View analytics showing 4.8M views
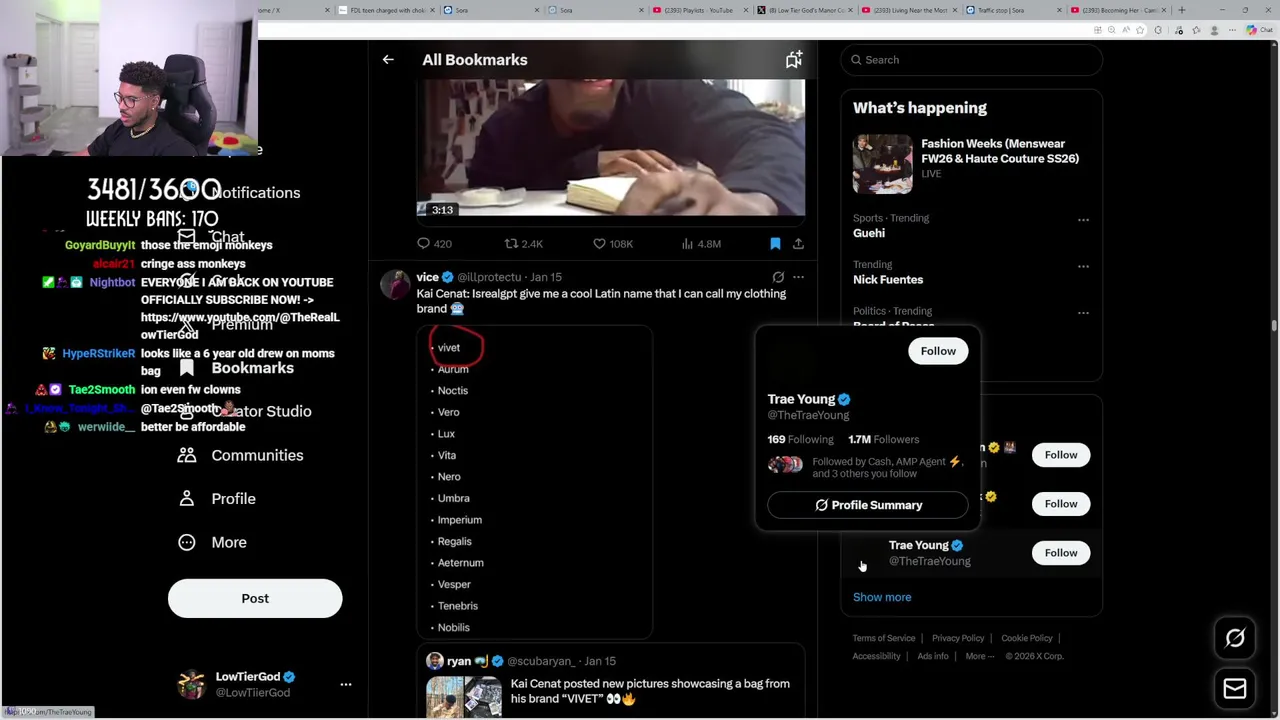This screenshot has height=720, width=1280. coord(700,244)
